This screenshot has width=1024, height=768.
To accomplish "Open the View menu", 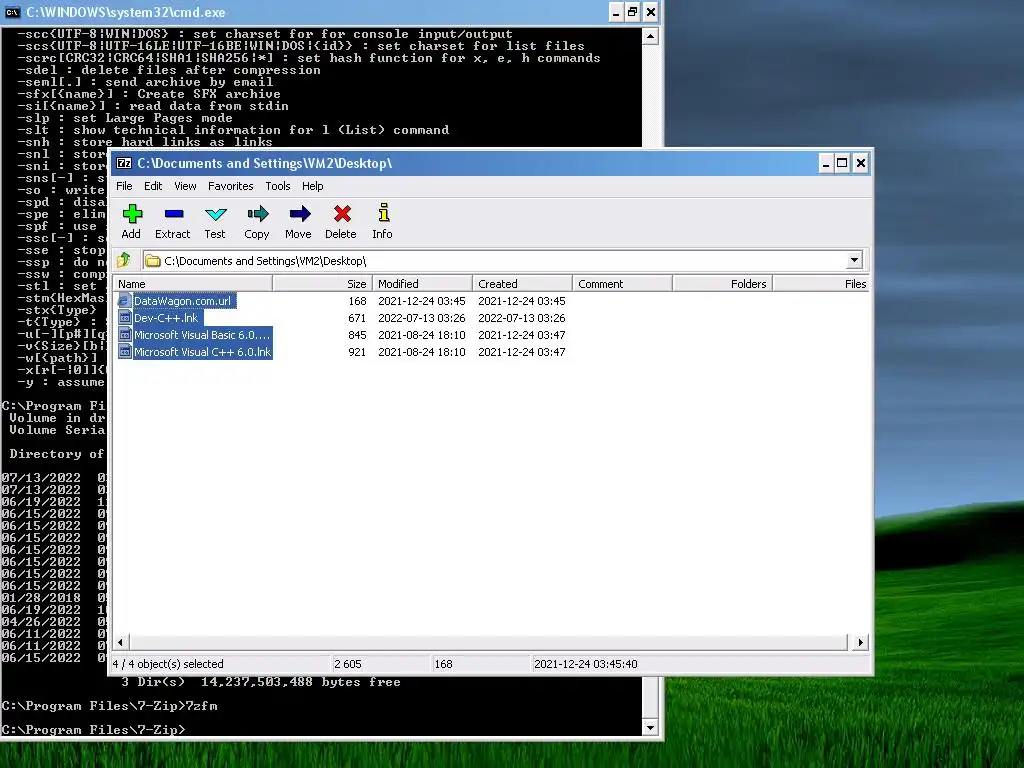I will (185, 186).
